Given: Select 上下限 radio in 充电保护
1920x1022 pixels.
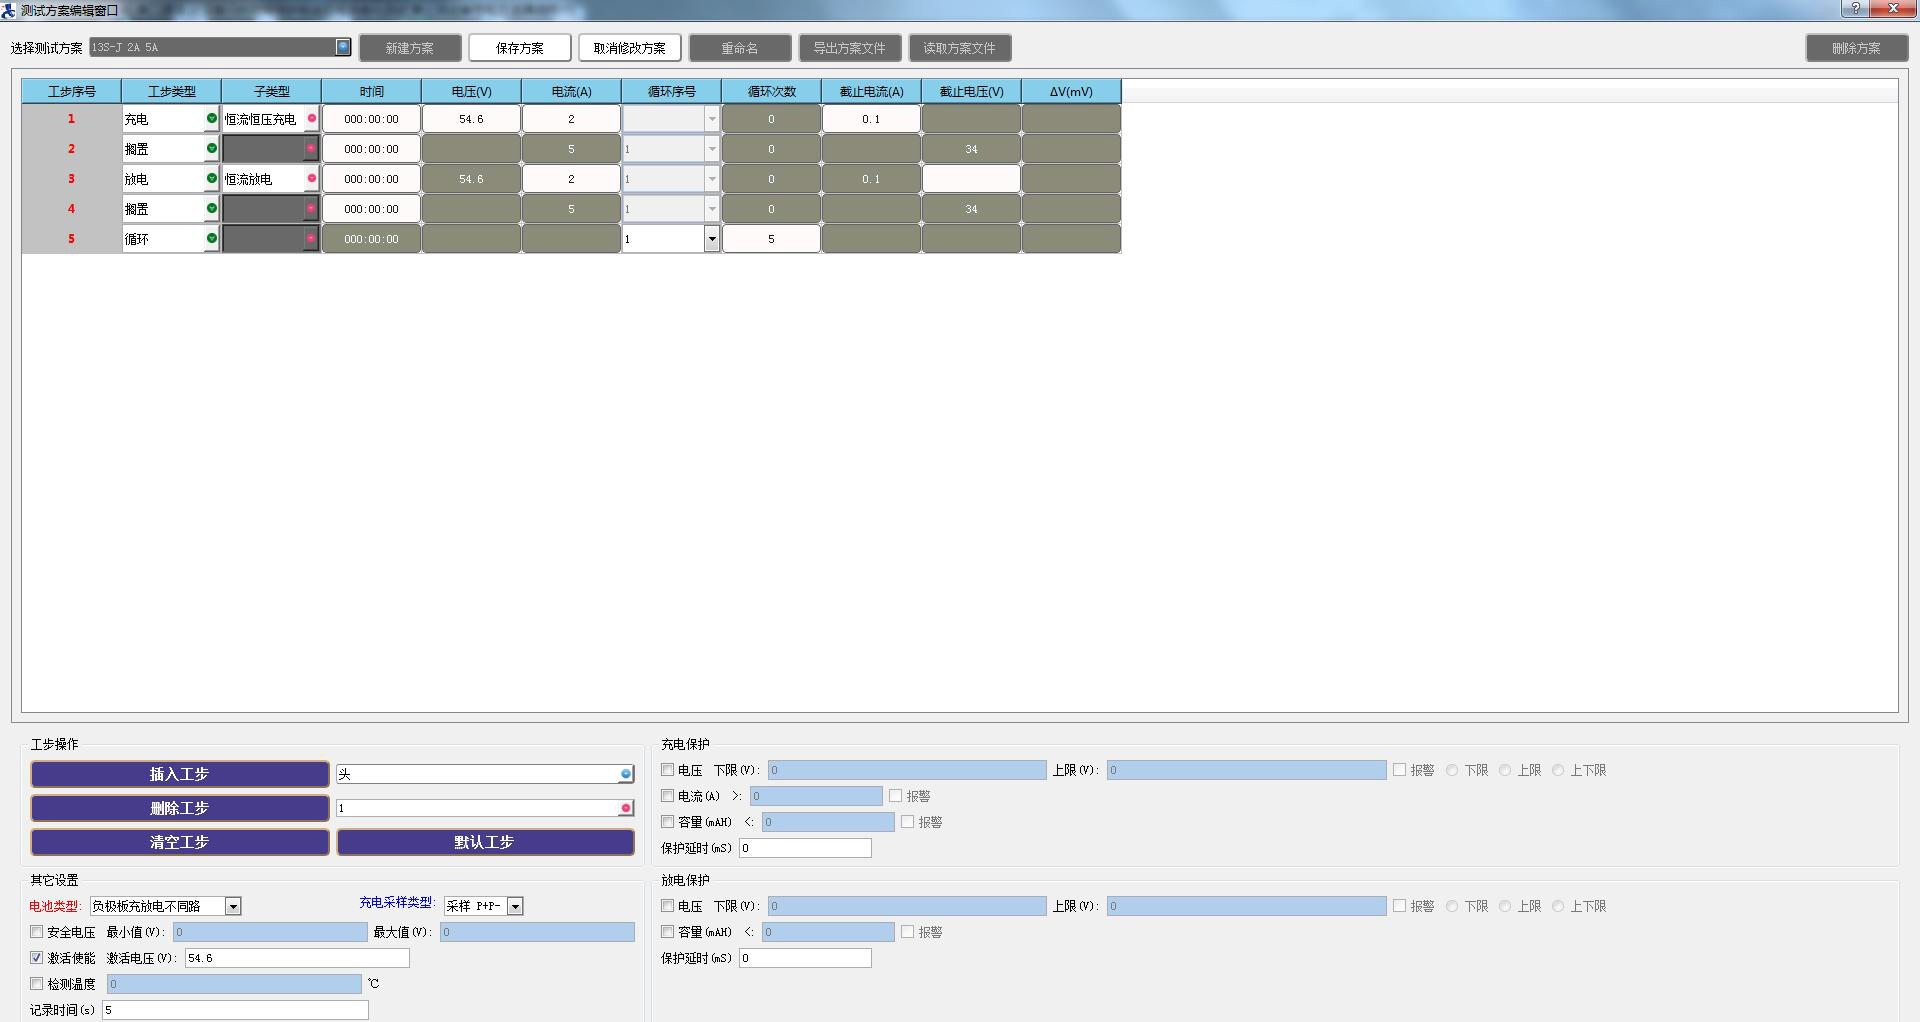Looking at the screenshot, I should (x=1558, y=770).
